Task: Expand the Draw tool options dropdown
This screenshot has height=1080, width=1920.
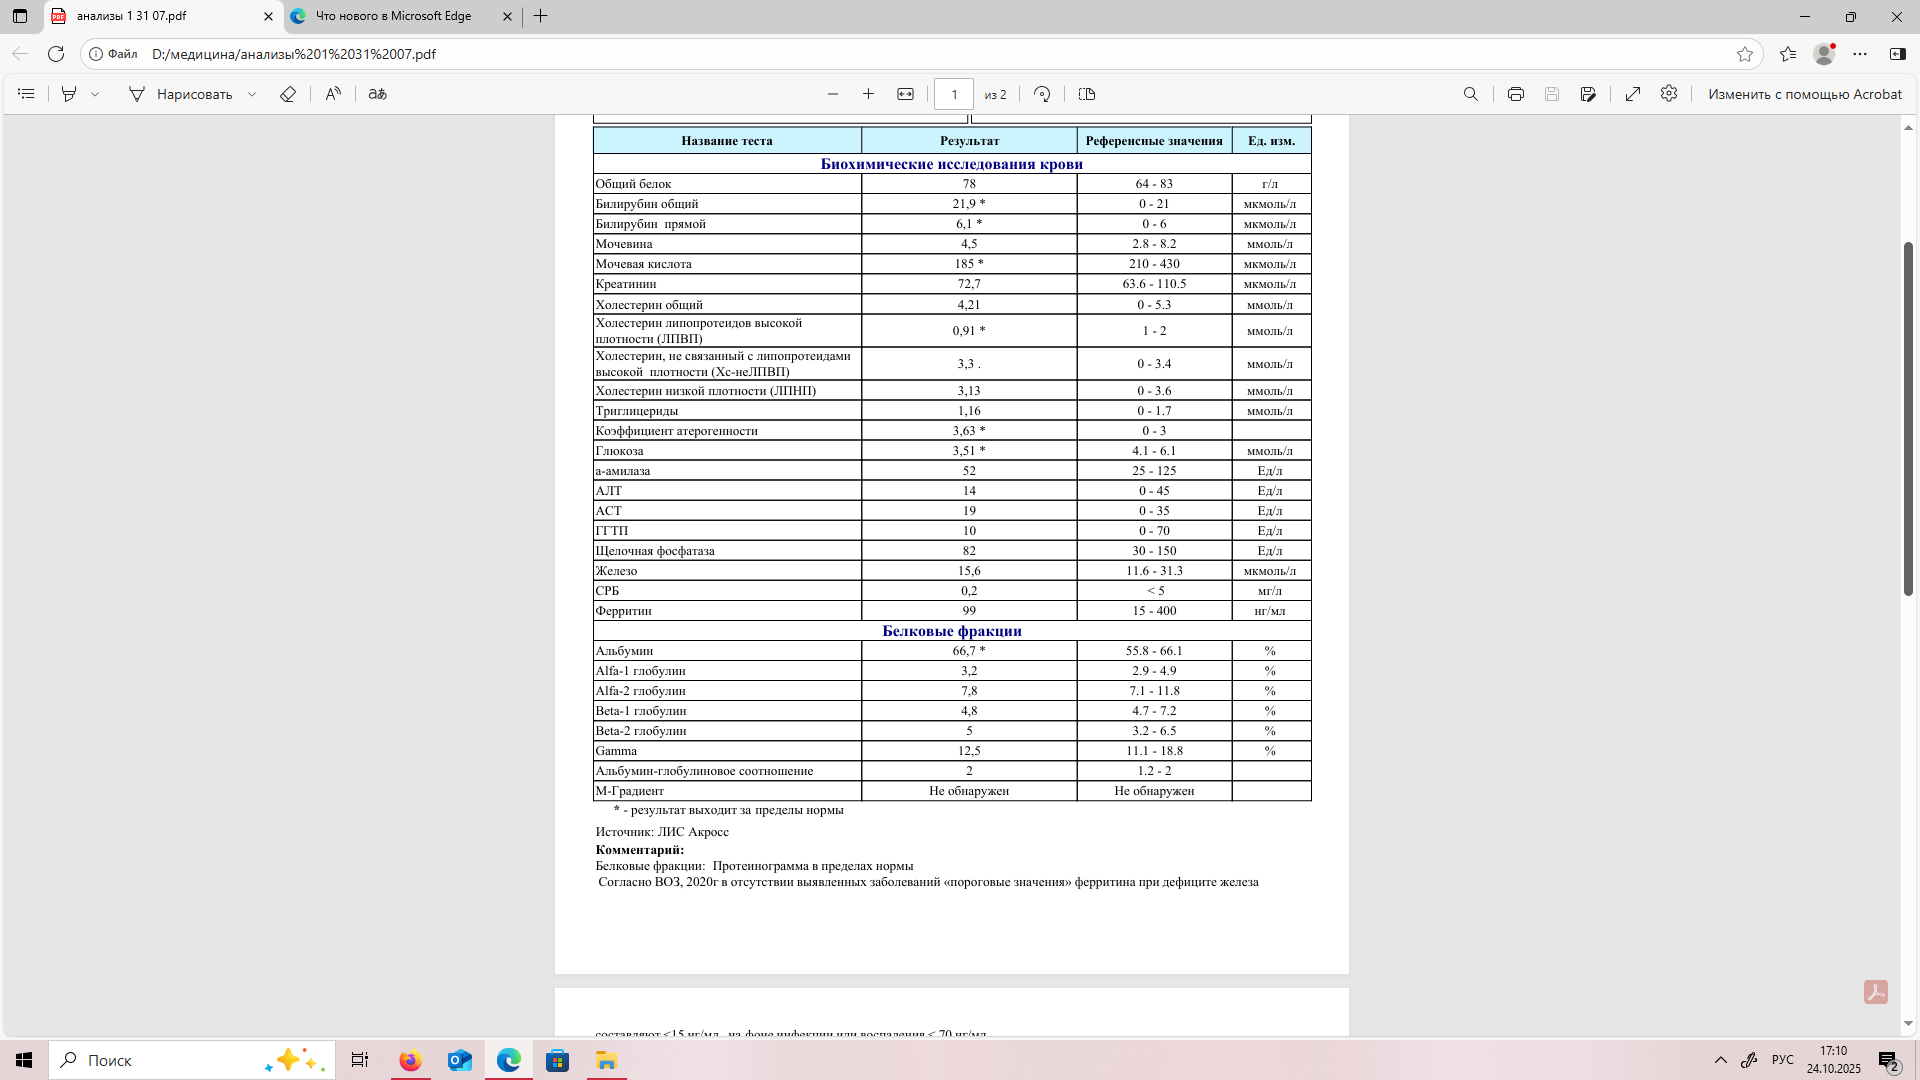Action: tap(252, 94)
